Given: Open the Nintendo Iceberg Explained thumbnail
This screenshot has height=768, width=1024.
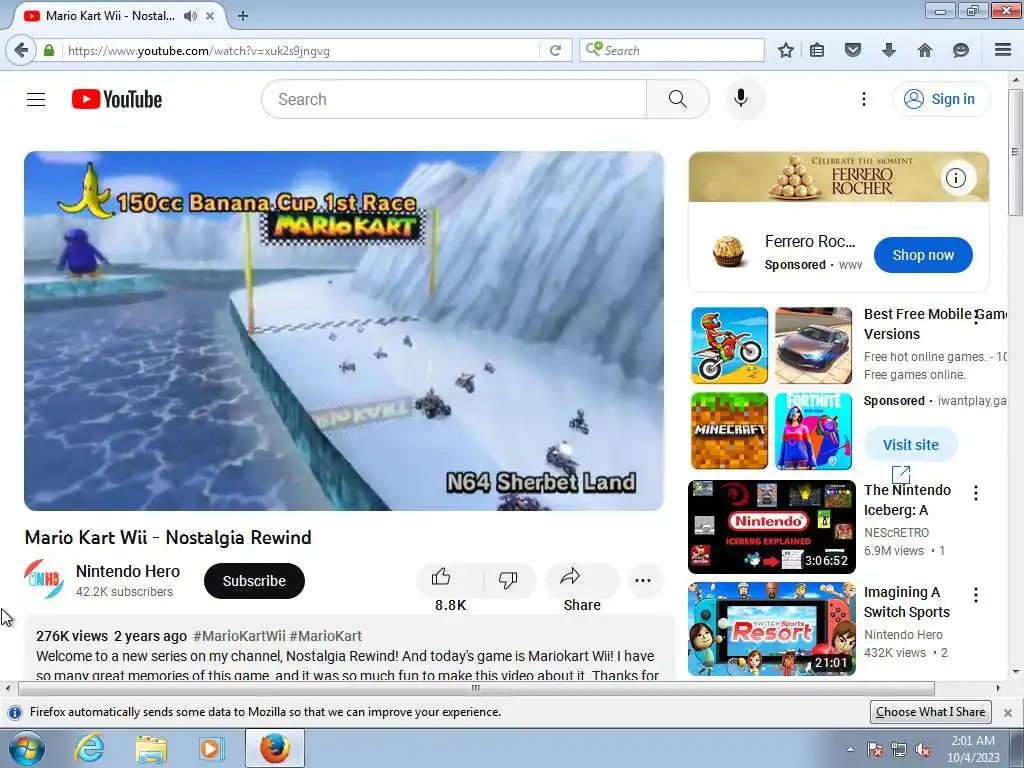Looking at the screenshot, I should (772, 527).
